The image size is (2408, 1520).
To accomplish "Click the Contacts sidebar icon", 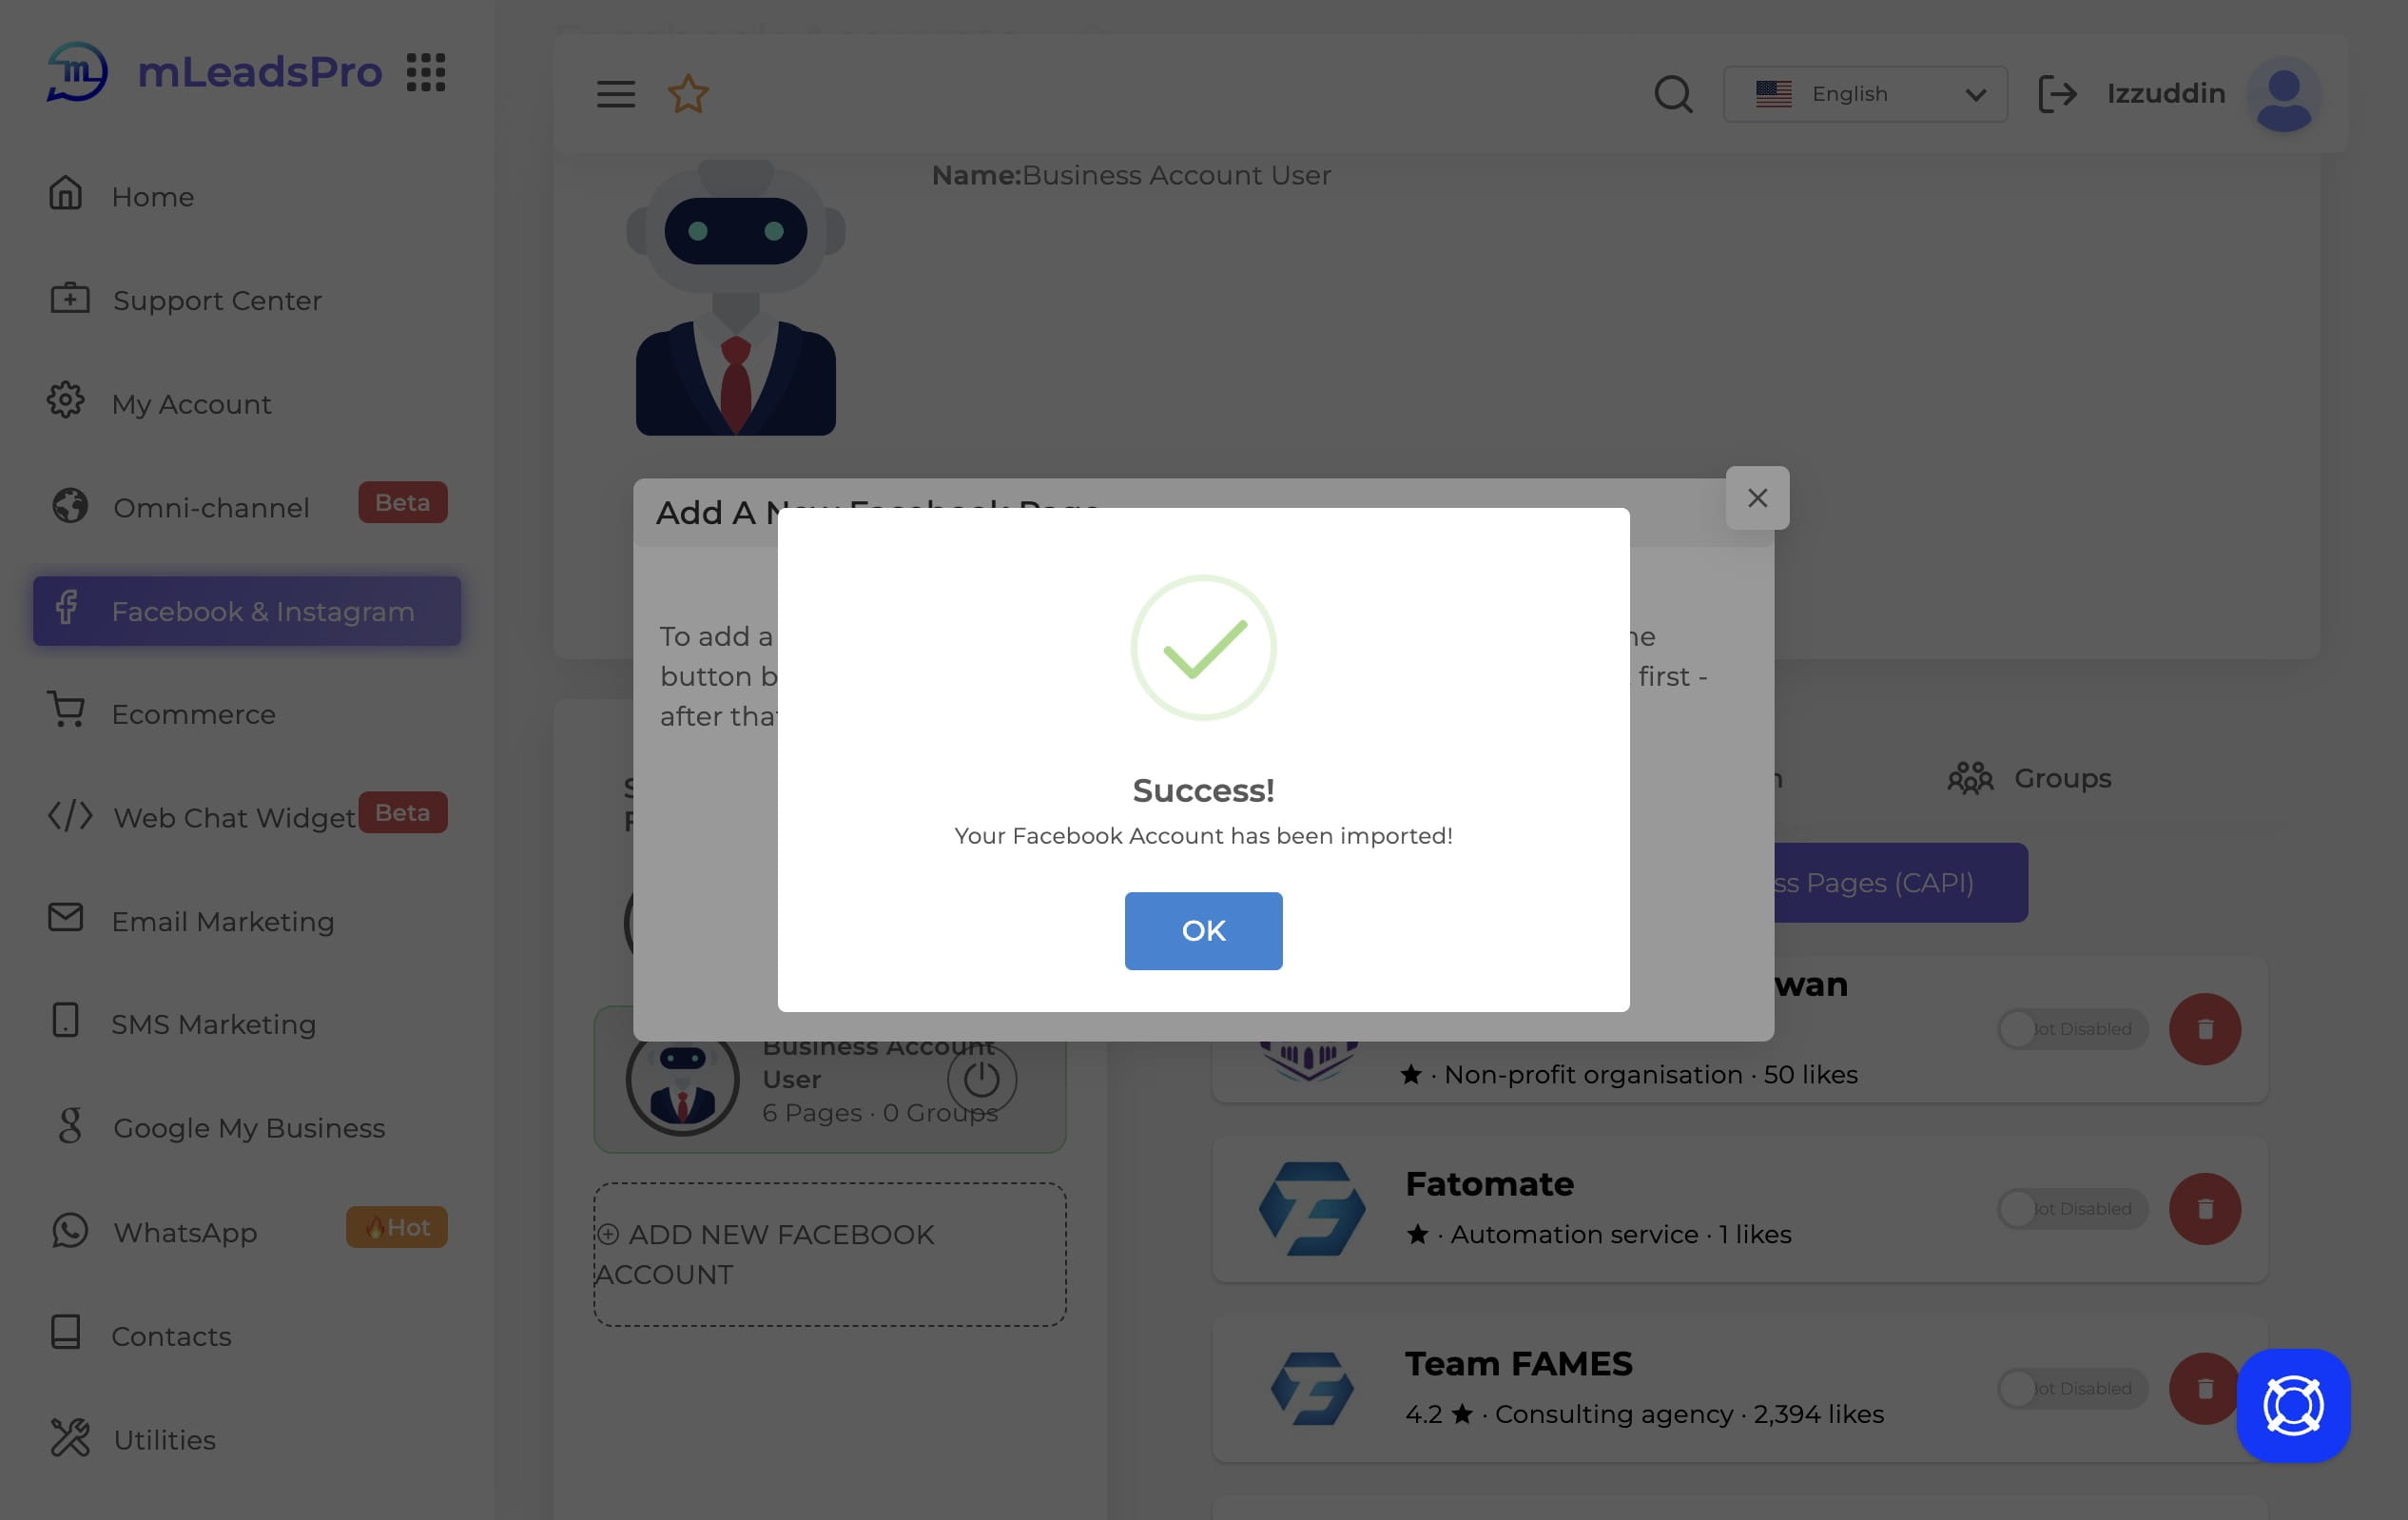I will (x=67, y=1335).
